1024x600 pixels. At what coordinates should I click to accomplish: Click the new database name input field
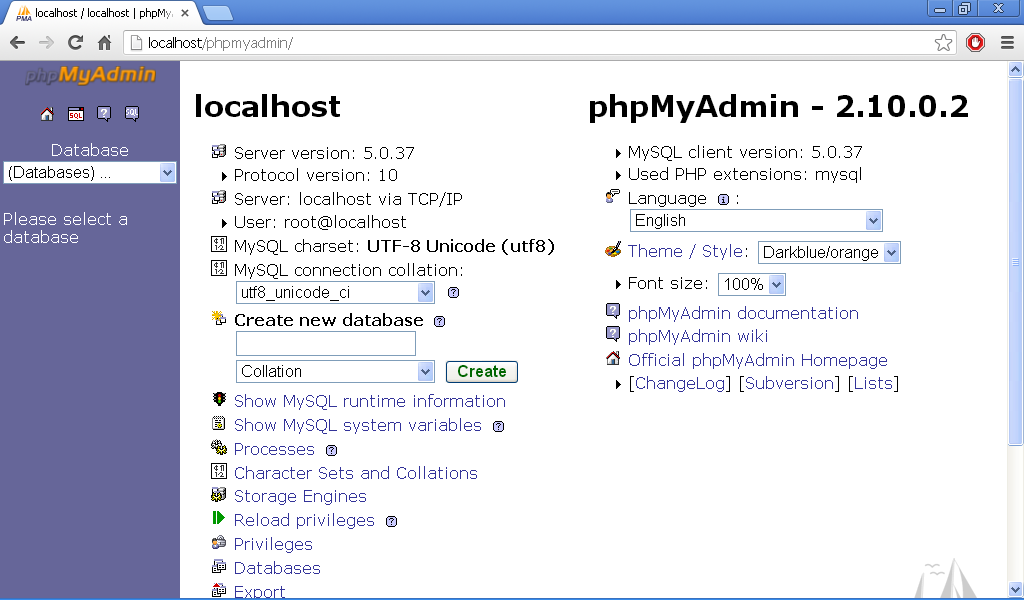tap(326, 343)
